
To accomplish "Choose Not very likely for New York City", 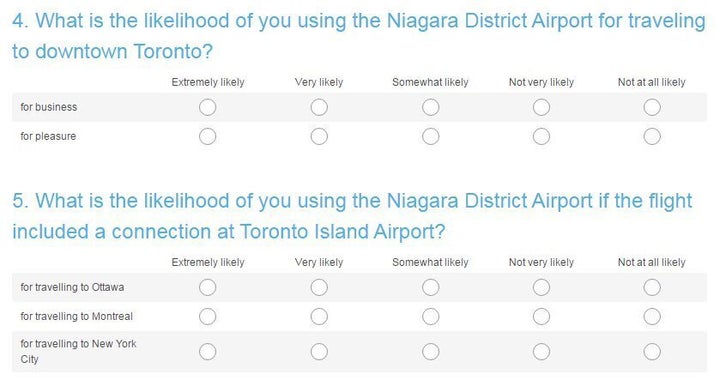I will pos(541,352).
